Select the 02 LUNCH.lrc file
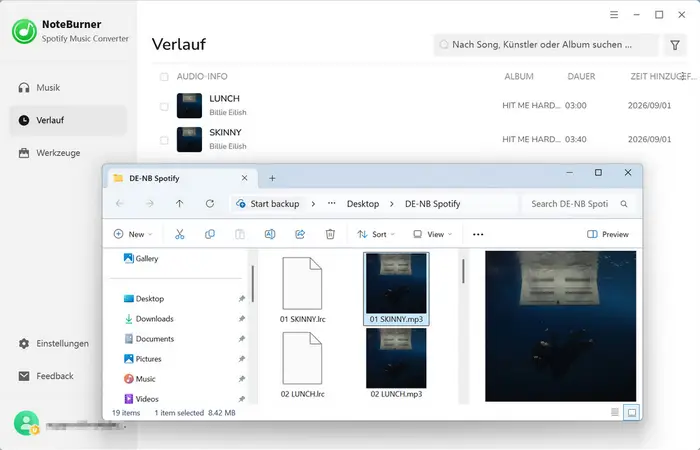This screenshot has height=450, width=700. 302,365
